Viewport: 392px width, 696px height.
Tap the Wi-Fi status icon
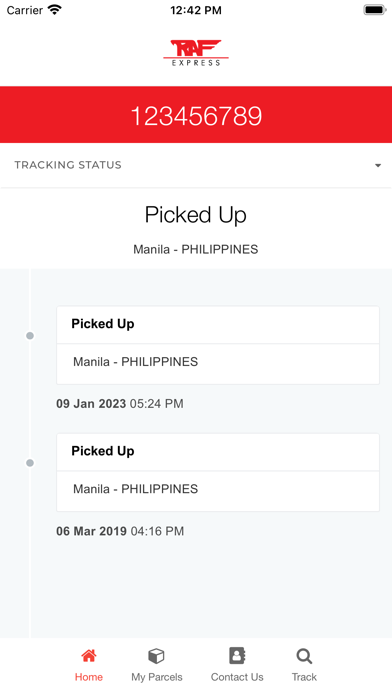55,10
